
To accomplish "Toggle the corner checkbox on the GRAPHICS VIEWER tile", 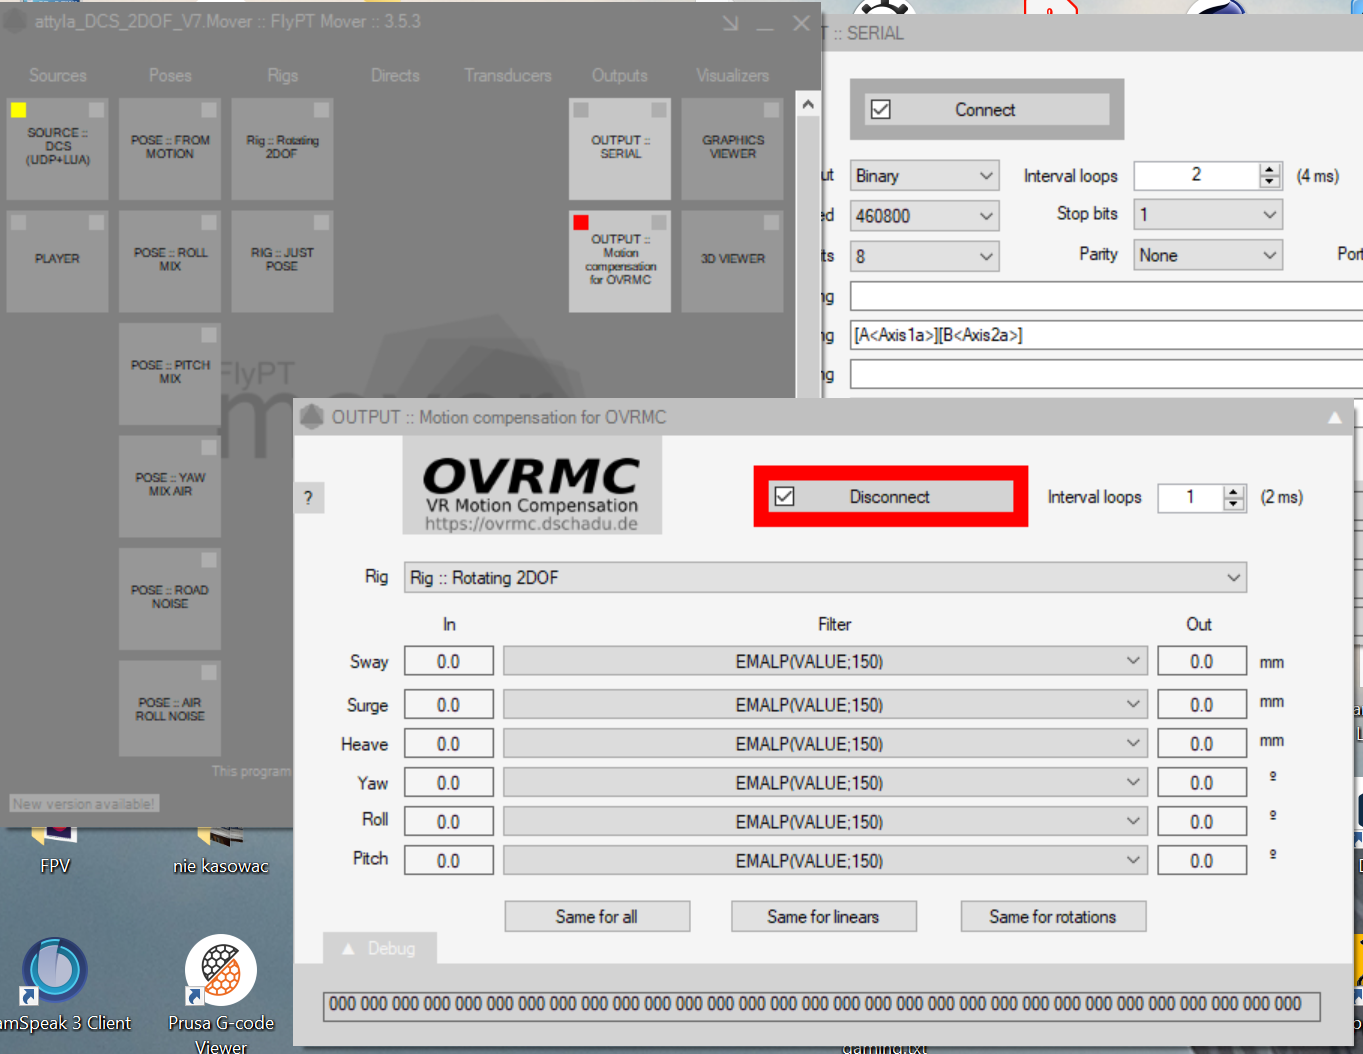I will 771,110.
